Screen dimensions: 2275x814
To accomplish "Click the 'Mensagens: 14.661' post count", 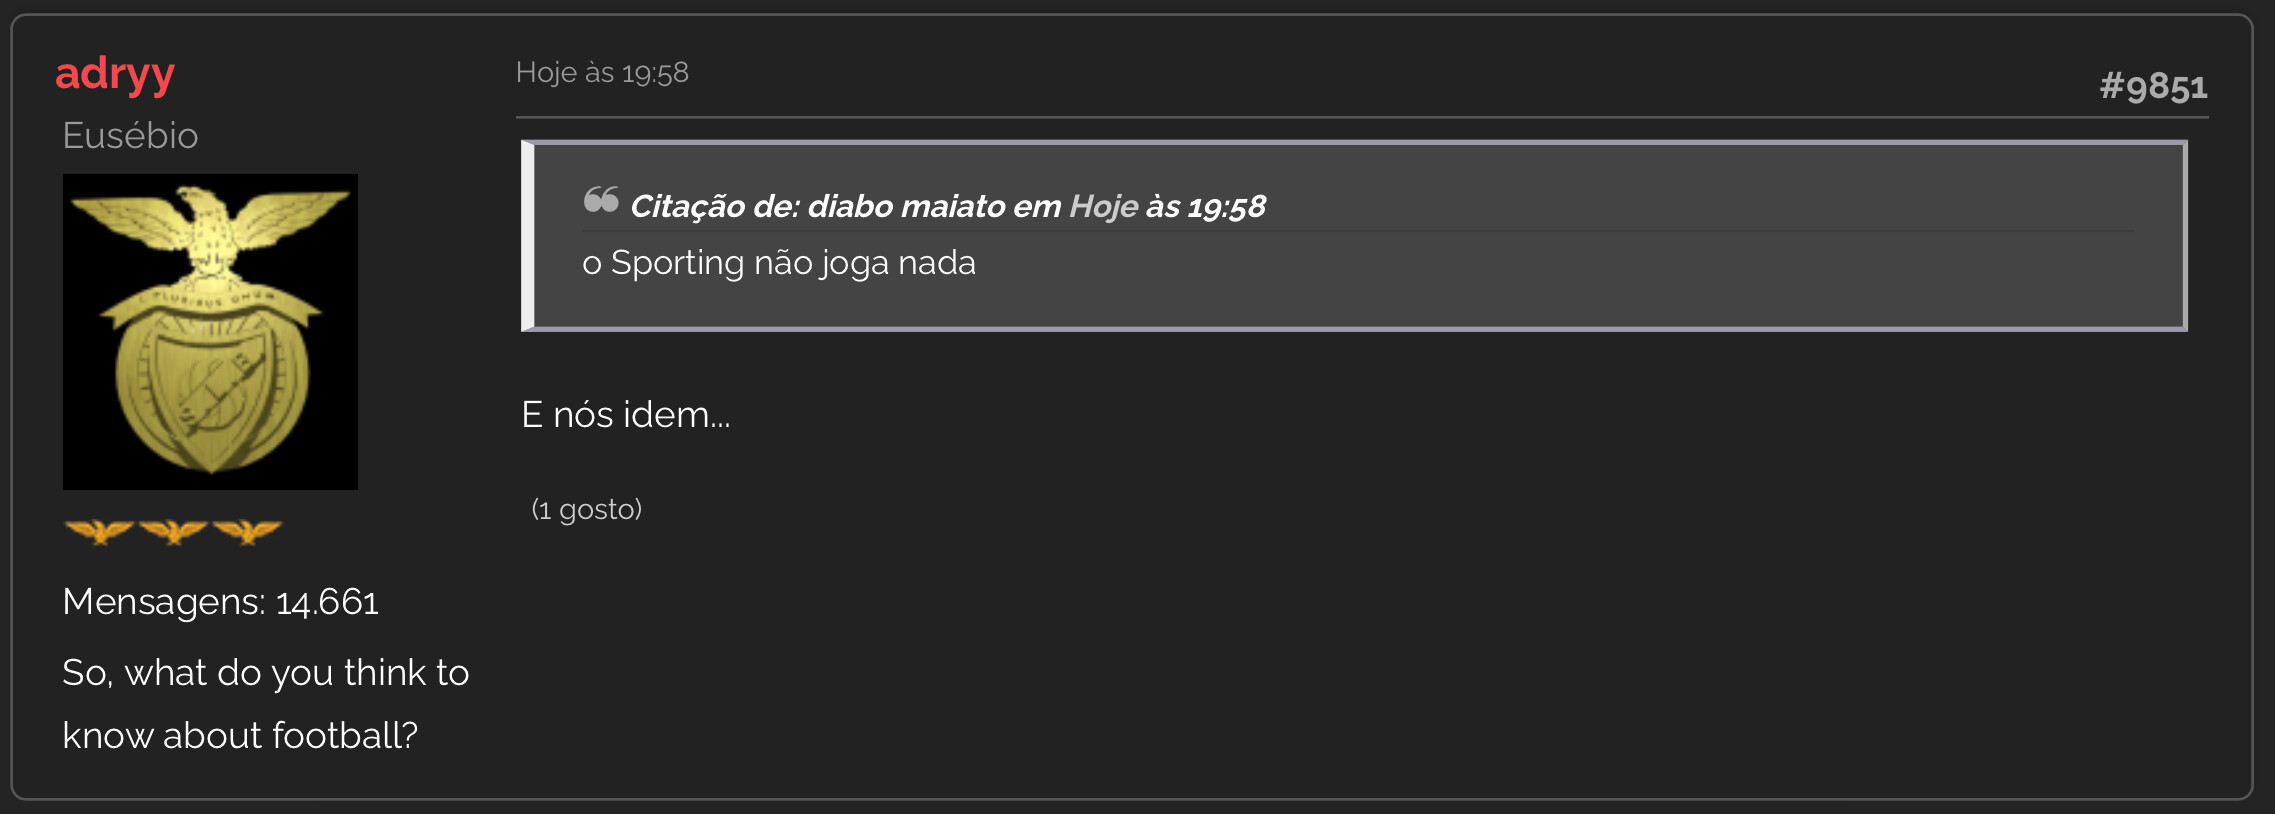I will (220, 602).
